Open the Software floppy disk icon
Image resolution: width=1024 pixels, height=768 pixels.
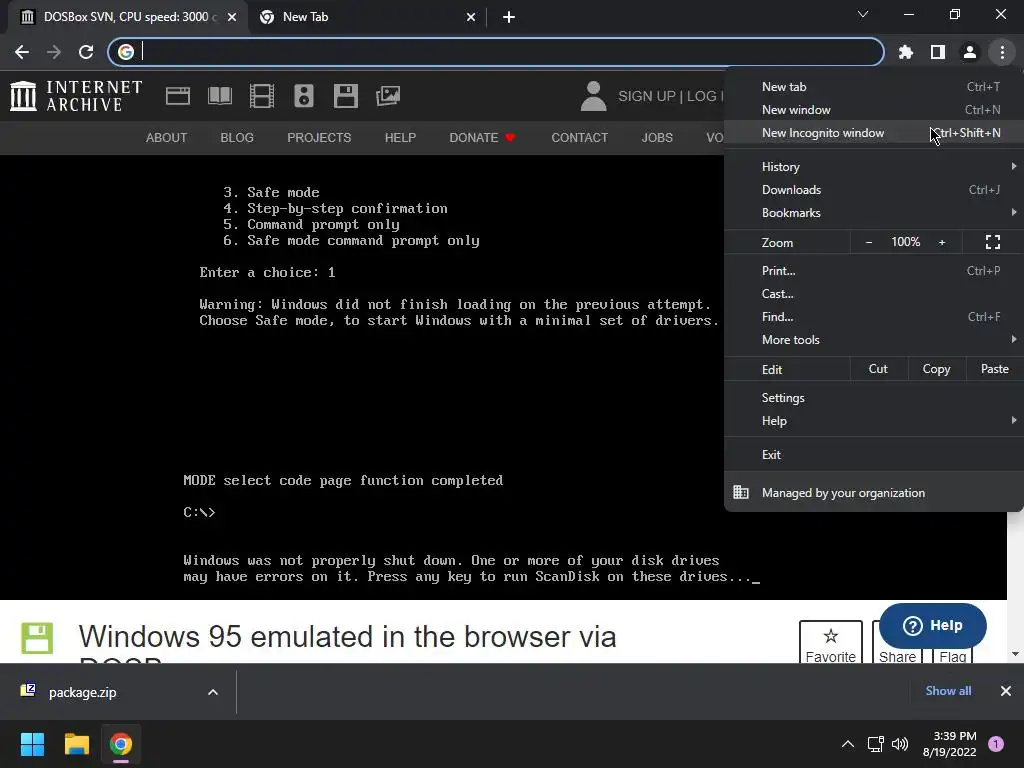(345, 96)
